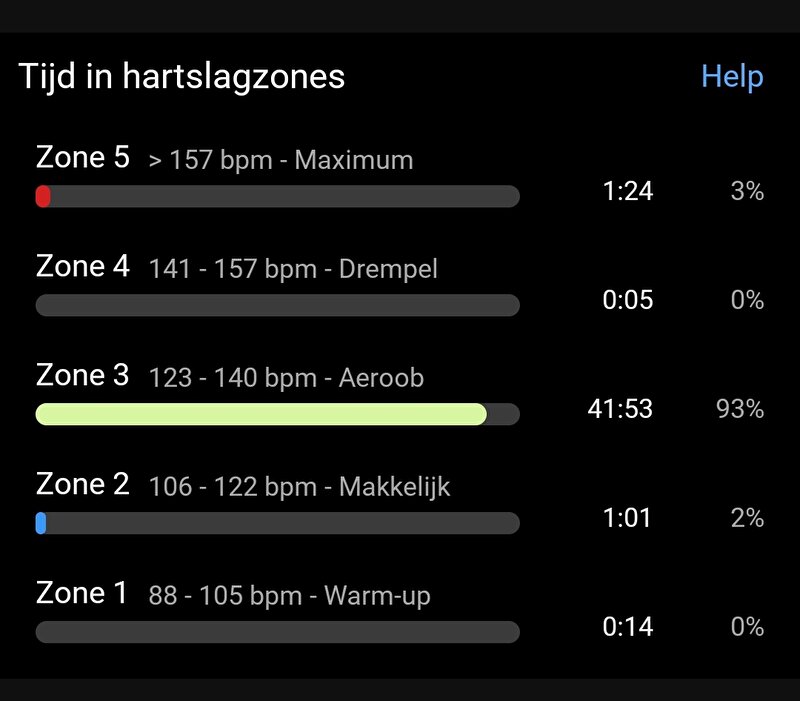Tap the 1:01 time in Zone 2
The image size is (800, 701).
pyautogui.click(x=627, y=518)
